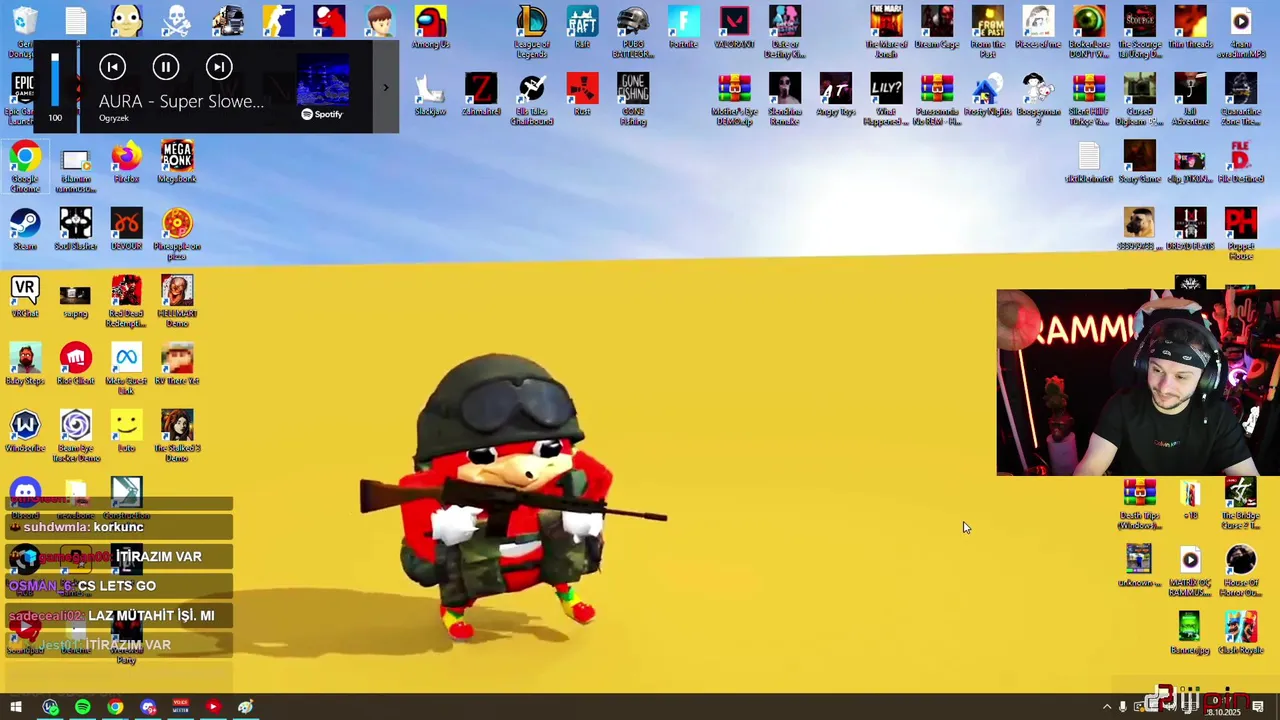Image resolution: width=1280 pixels, height=720 pixels.
Task: Adjust the volume slider showing 100
Action: [55, 80]
